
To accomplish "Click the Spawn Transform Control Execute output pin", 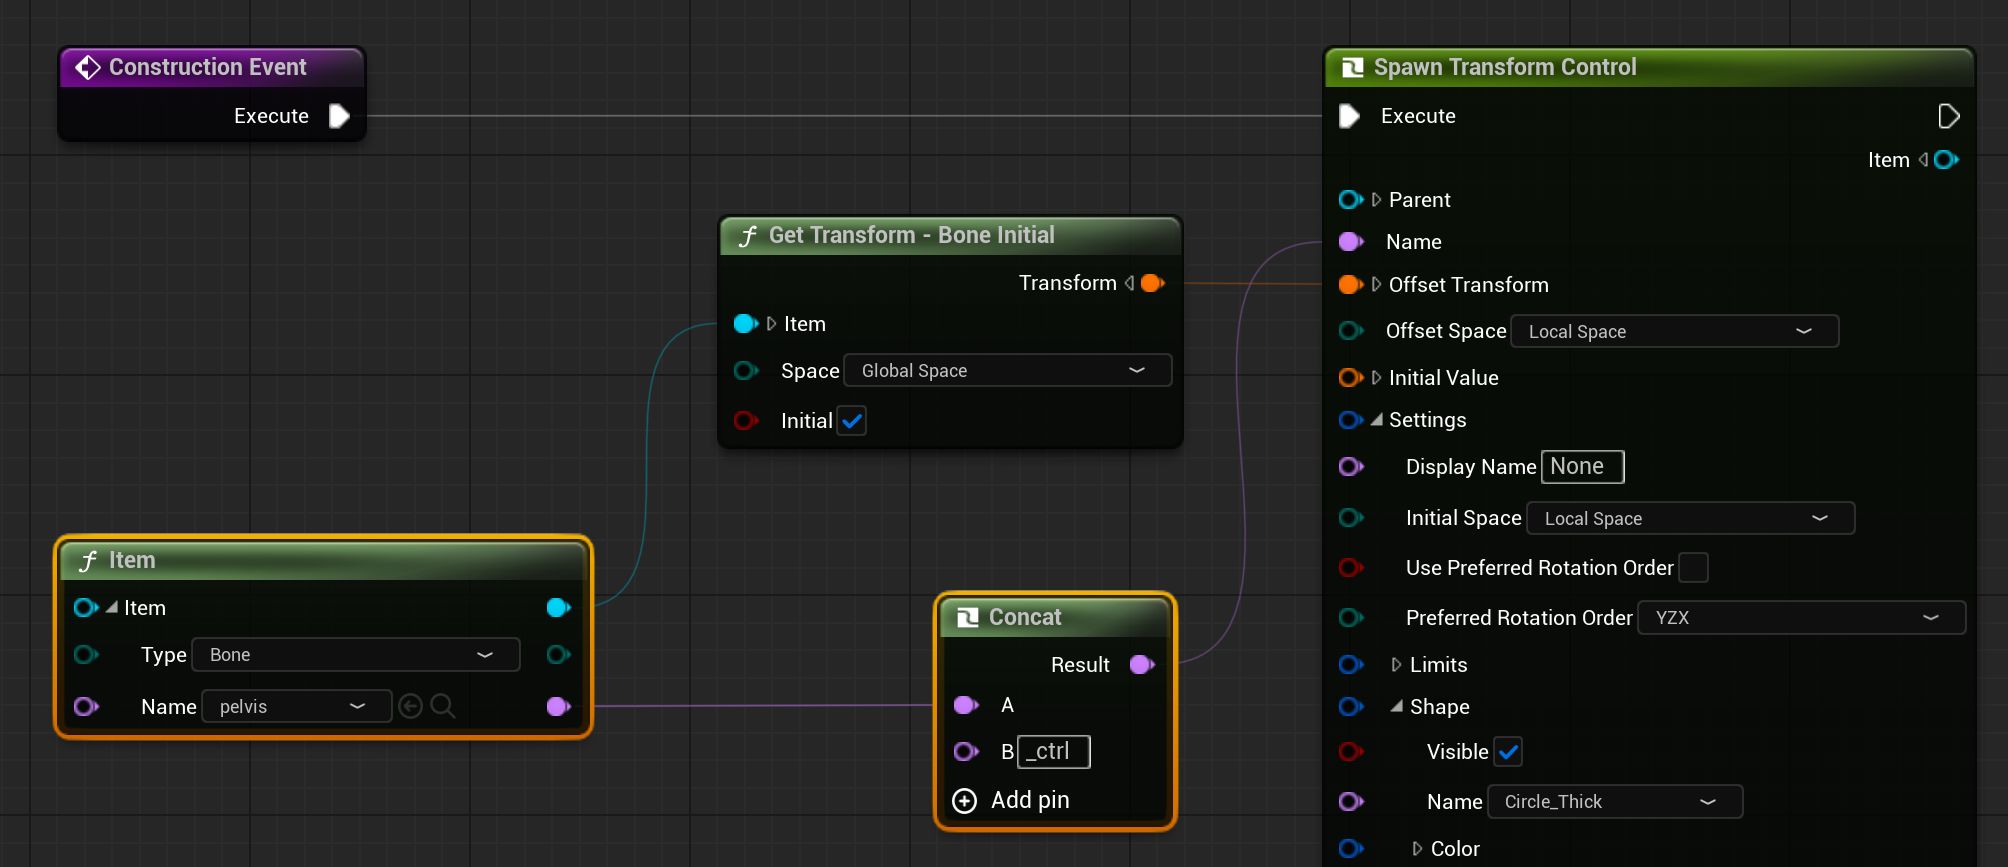I will [x=1948, y=116].
